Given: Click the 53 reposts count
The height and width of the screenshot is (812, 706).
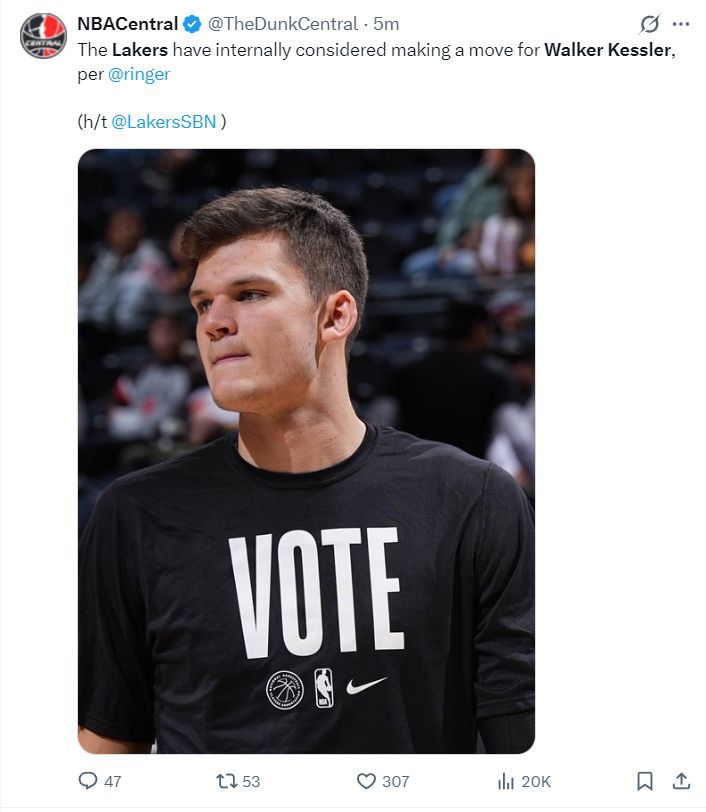Looking at the screenshot, I should pyautogui.click(x=251, y=781).
